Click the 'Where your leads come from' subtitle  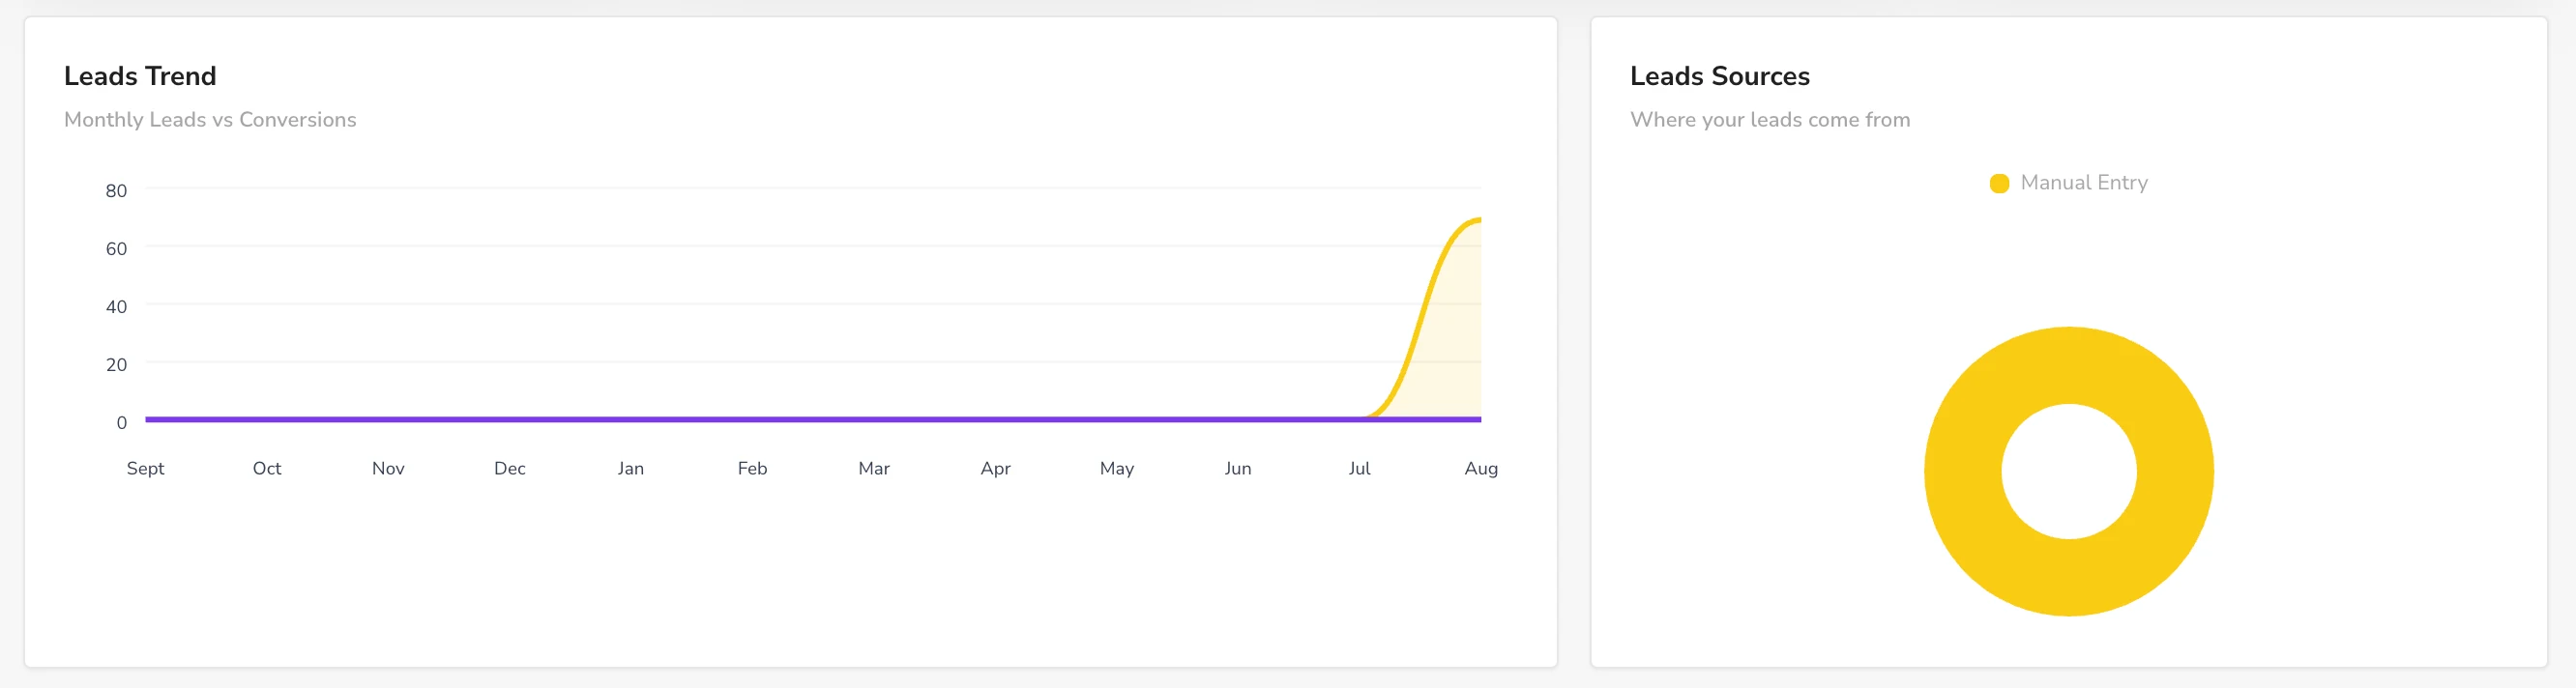click(1770, 120)
